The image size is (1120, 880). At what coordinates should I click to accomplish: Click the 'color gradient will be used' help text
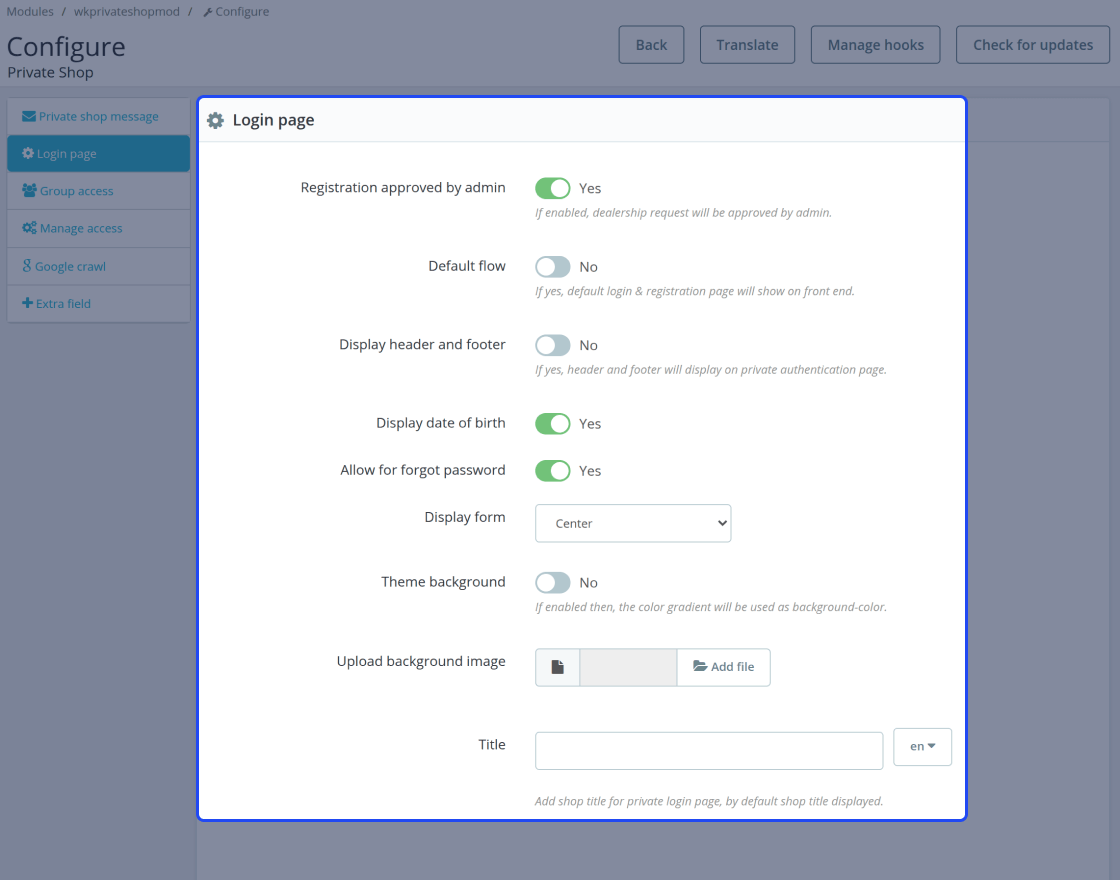point(711,606)
